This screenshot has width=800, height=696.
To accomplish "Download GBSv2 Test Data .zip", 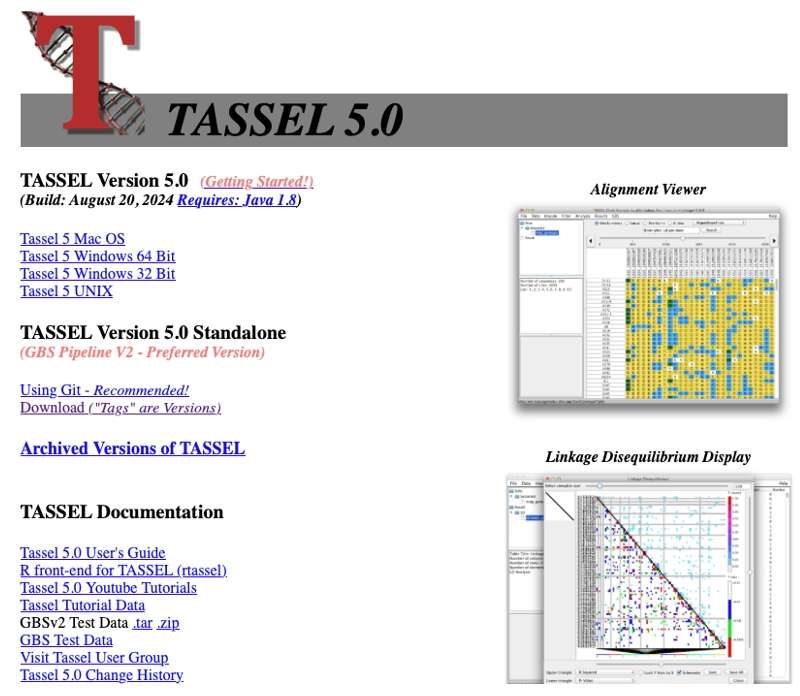I will click(x=168, y=623).
